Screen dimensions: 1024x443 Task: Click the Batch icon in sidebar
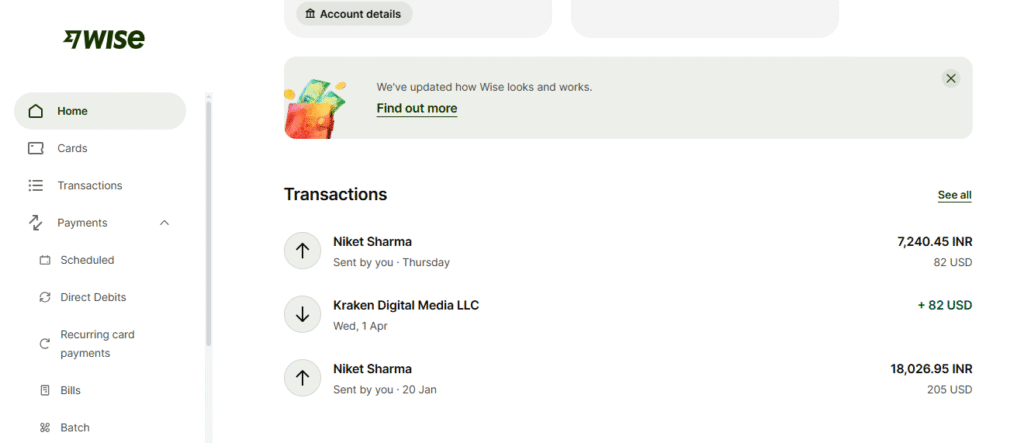44,427
